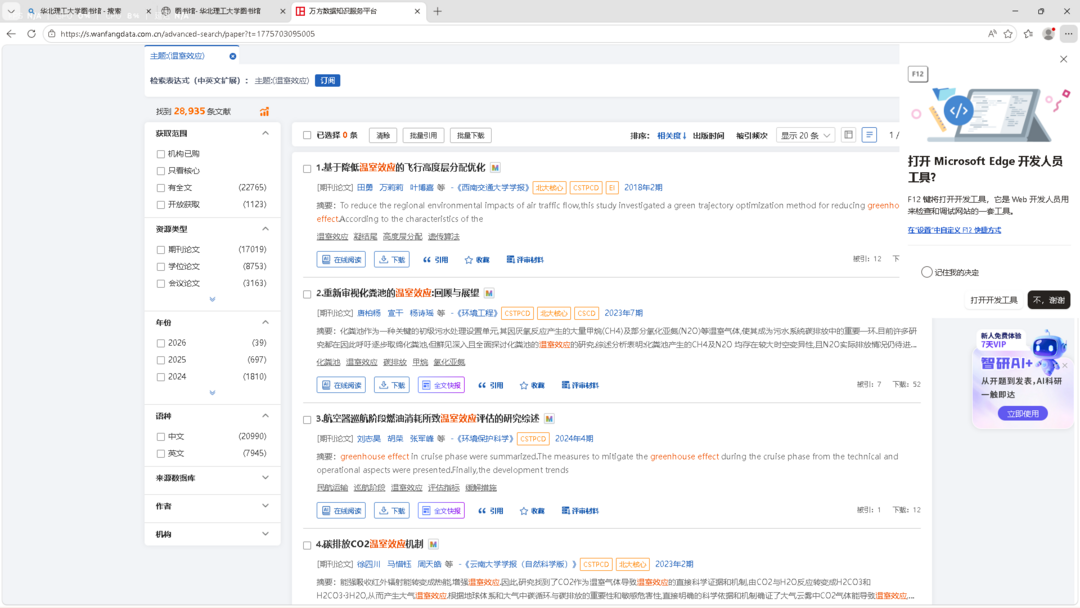The image size is (1080, 608).
Task: Read result 1 online with 在线阅读
Action: pyautogui.click(x=341, y=260)
